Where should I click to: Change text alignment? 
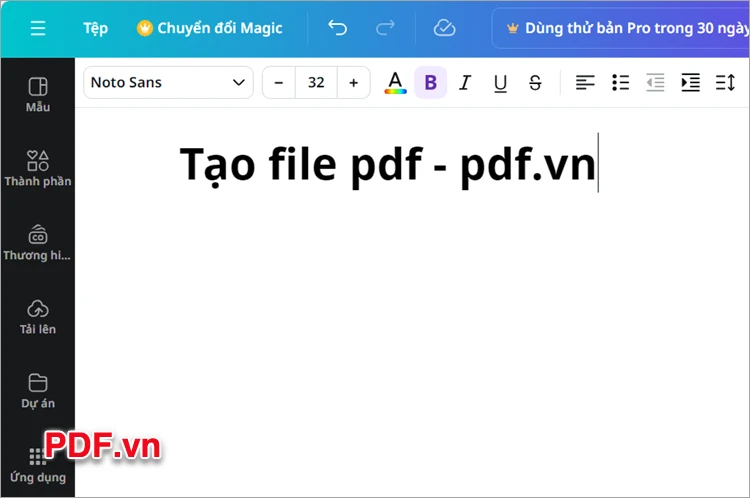point(585,83)
